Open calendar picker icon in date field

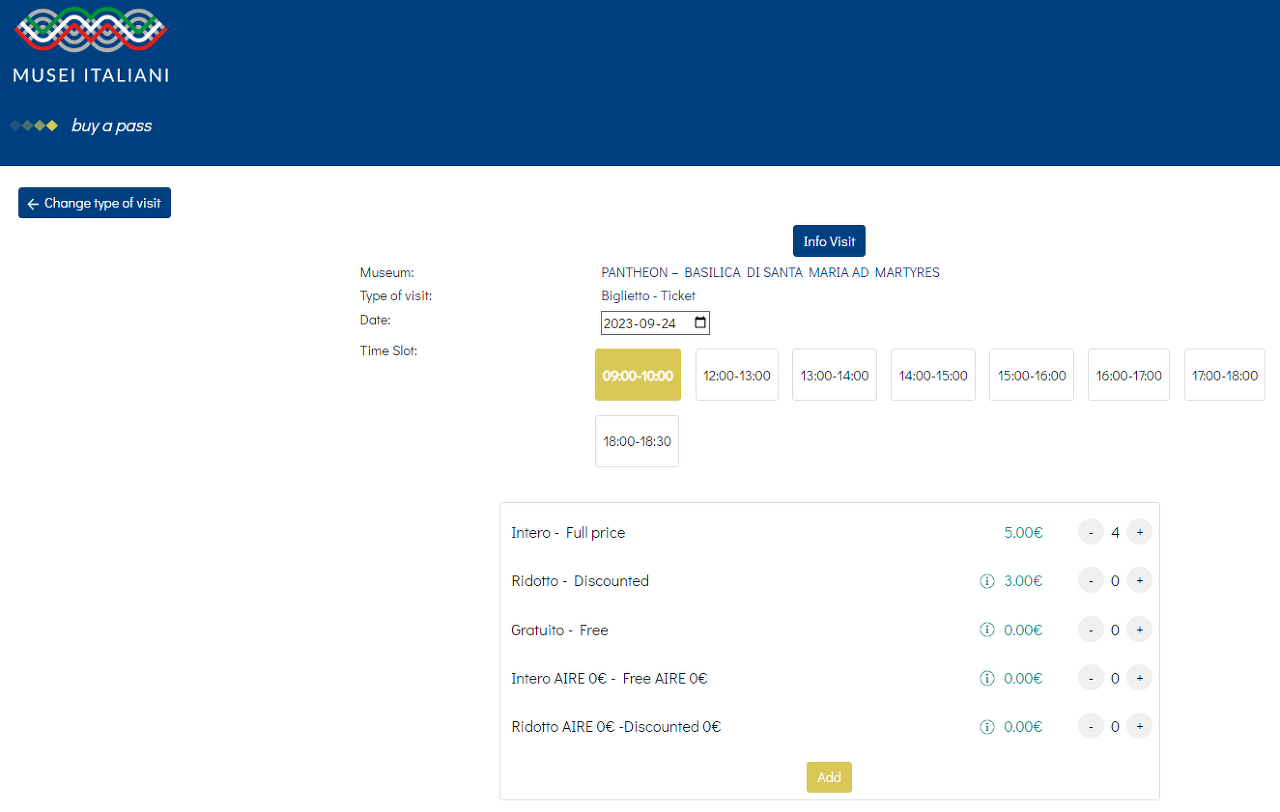pos(700,323)
